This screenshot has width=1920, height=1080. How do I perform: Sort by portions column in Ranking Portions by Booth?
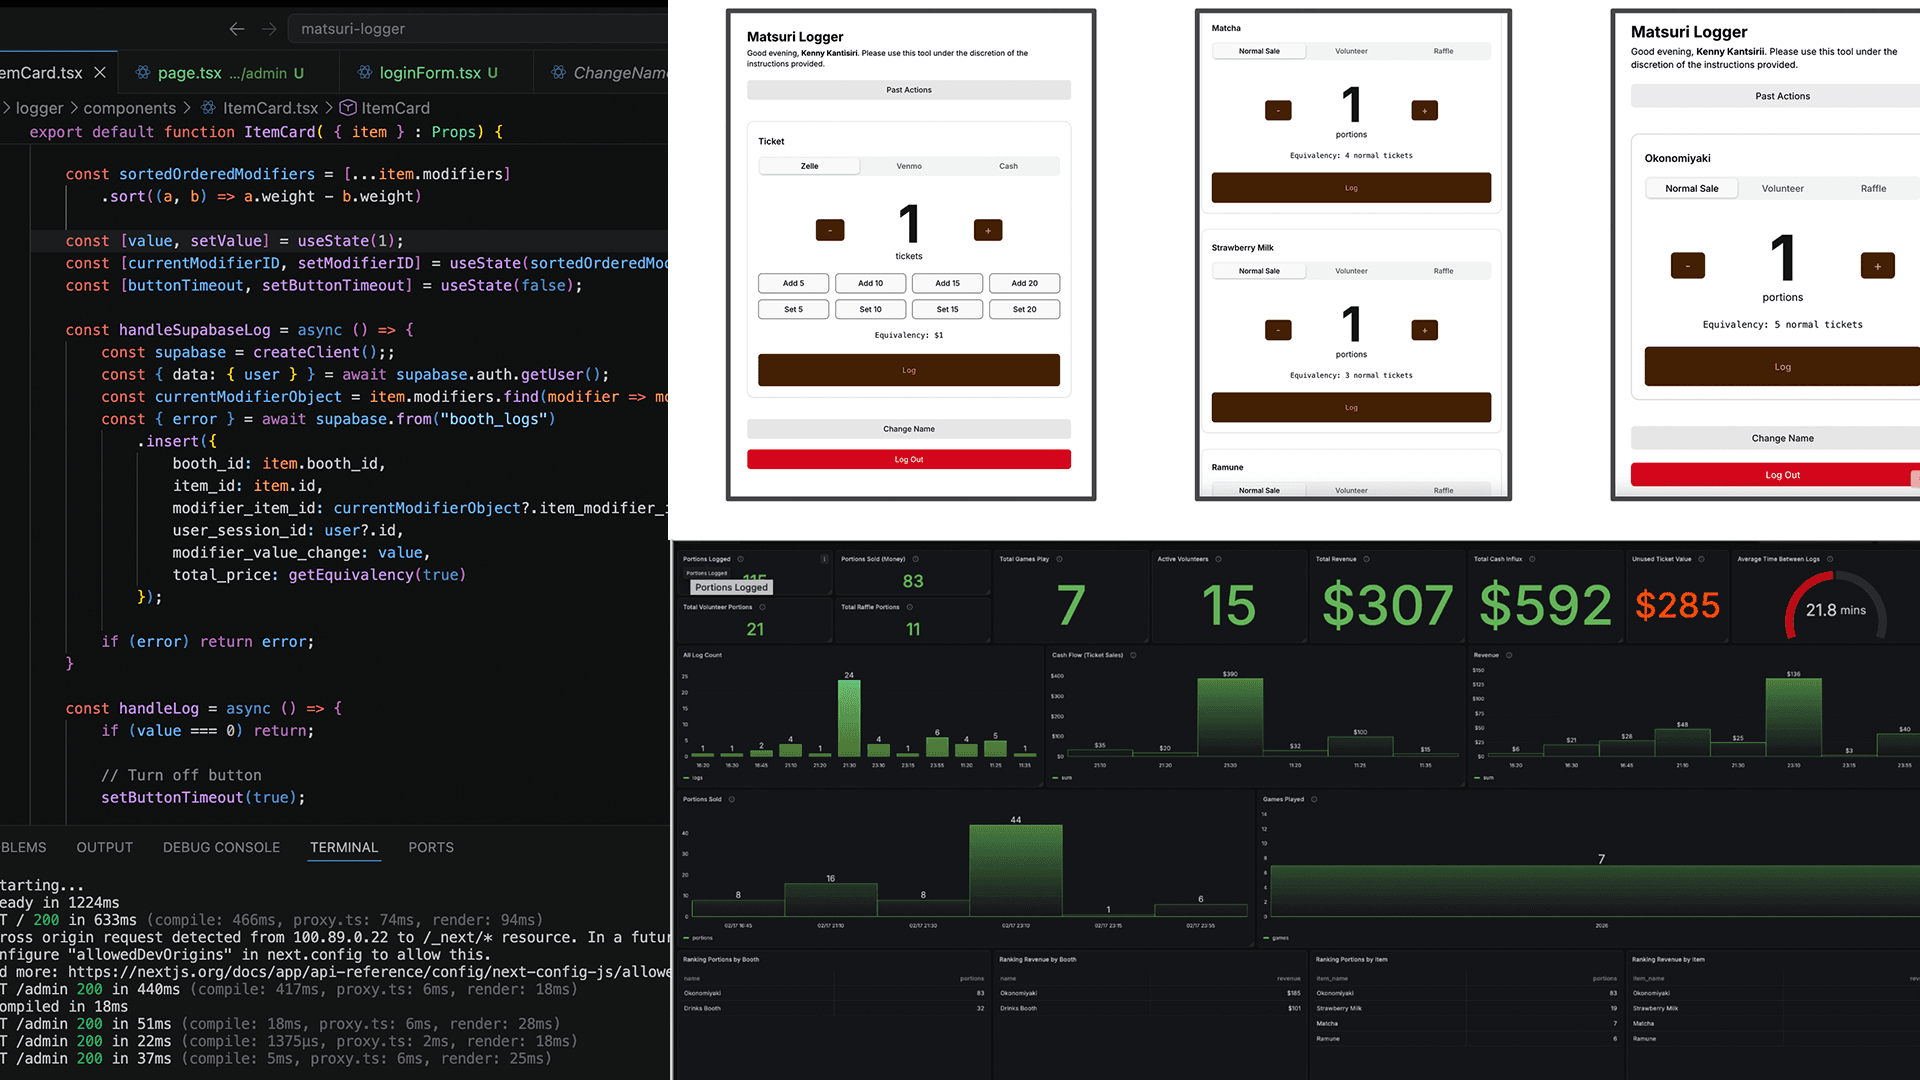click(972, 978)
